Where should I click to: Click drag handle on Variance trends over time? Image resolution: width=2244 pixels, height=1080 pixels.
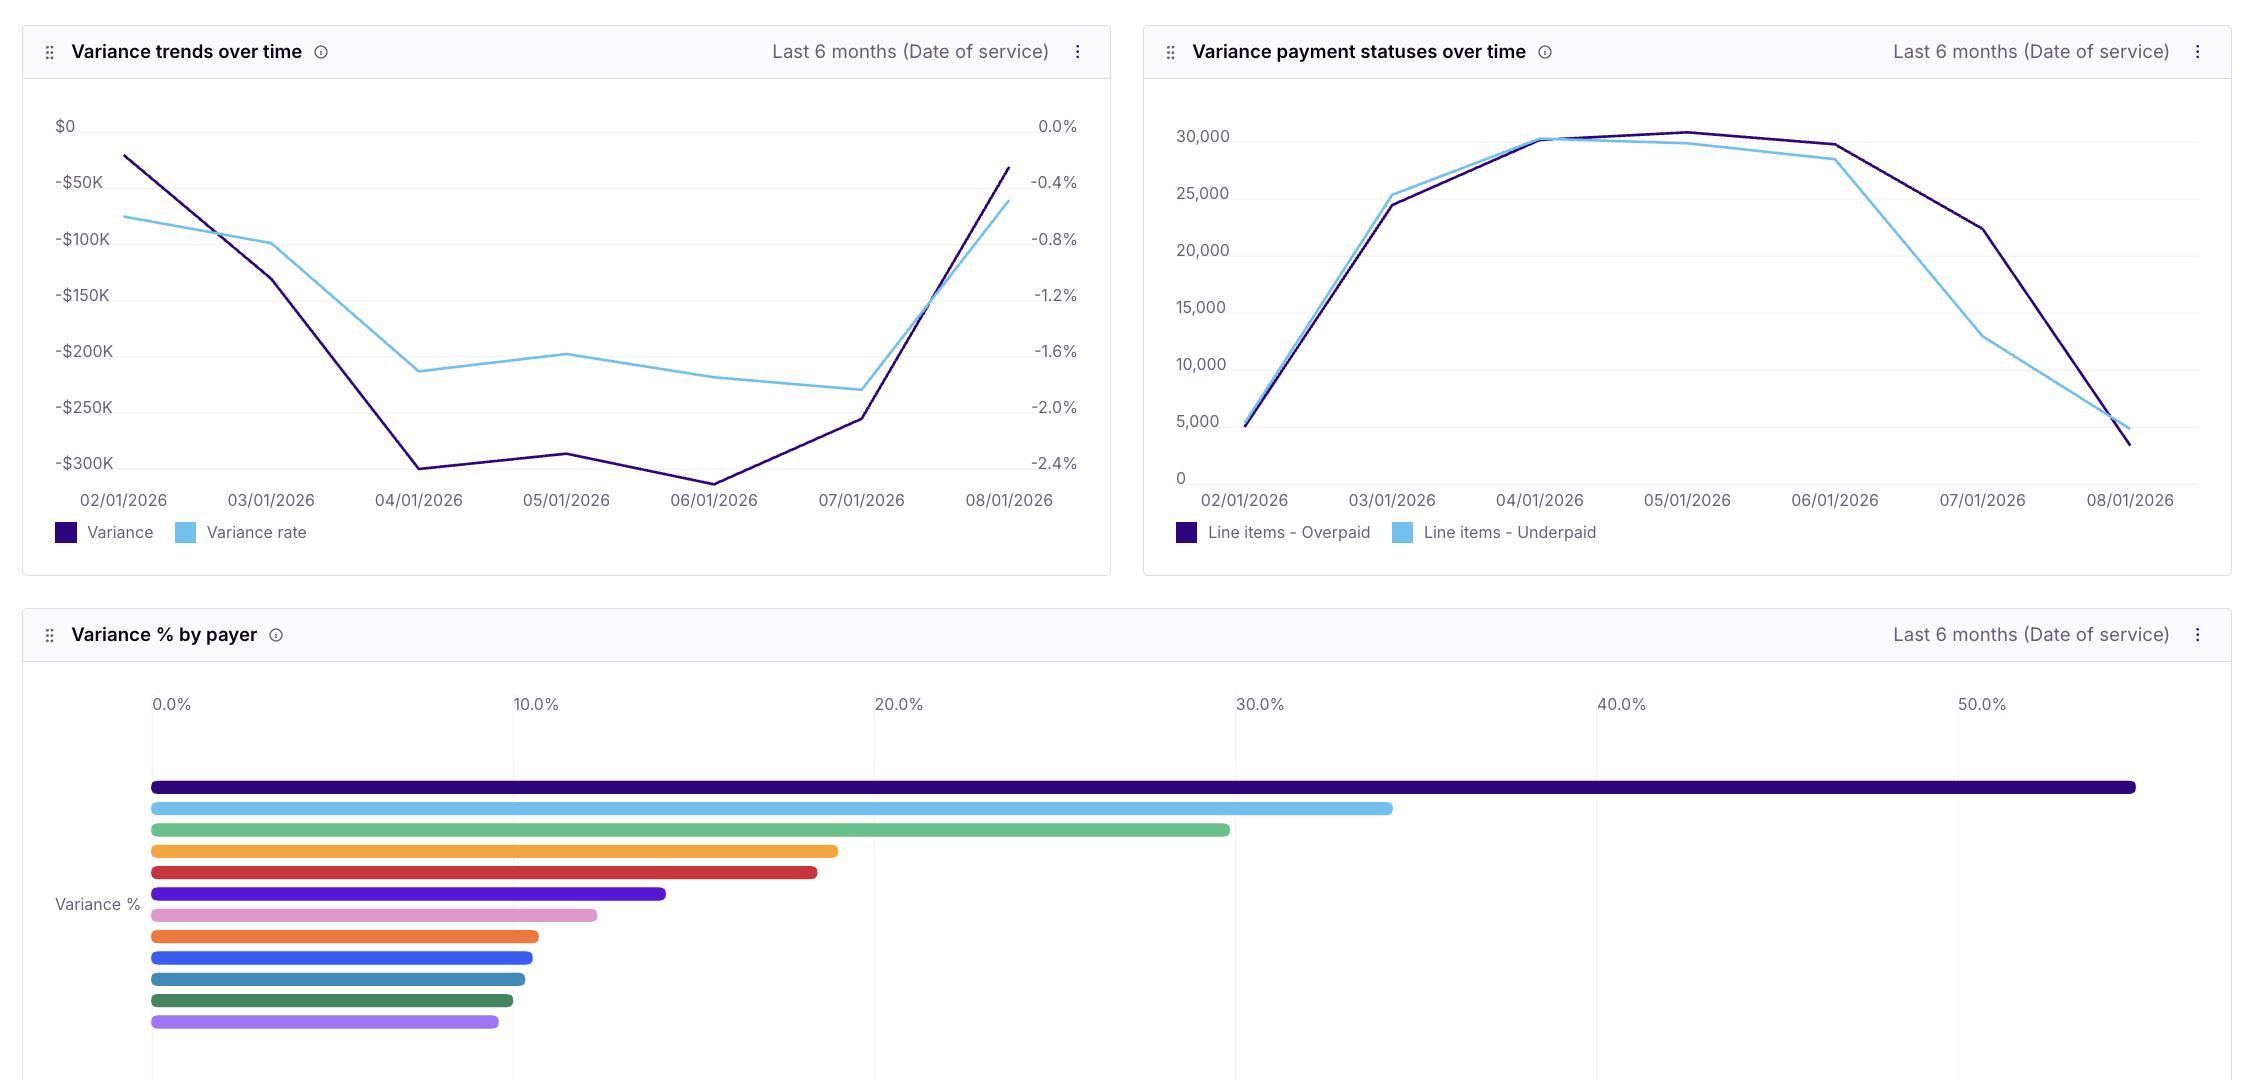coord(49,52)
